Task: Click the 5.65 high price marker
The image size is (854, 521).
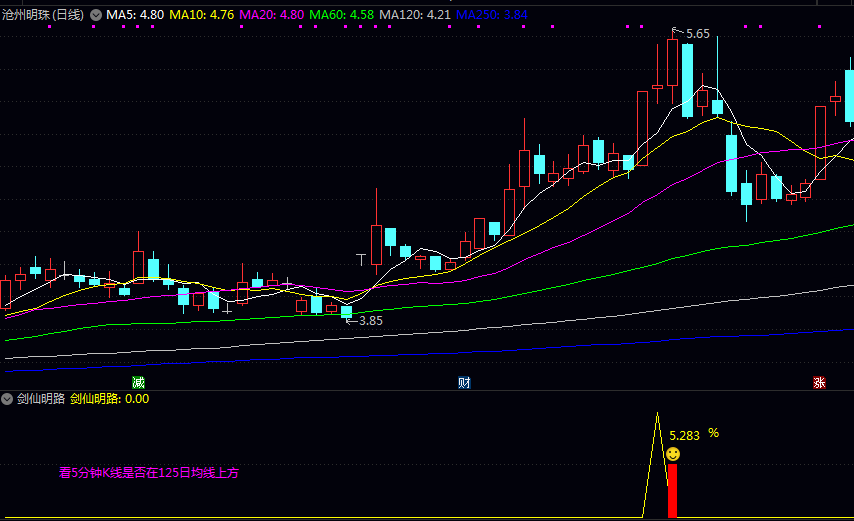Action: coord(696,34)
